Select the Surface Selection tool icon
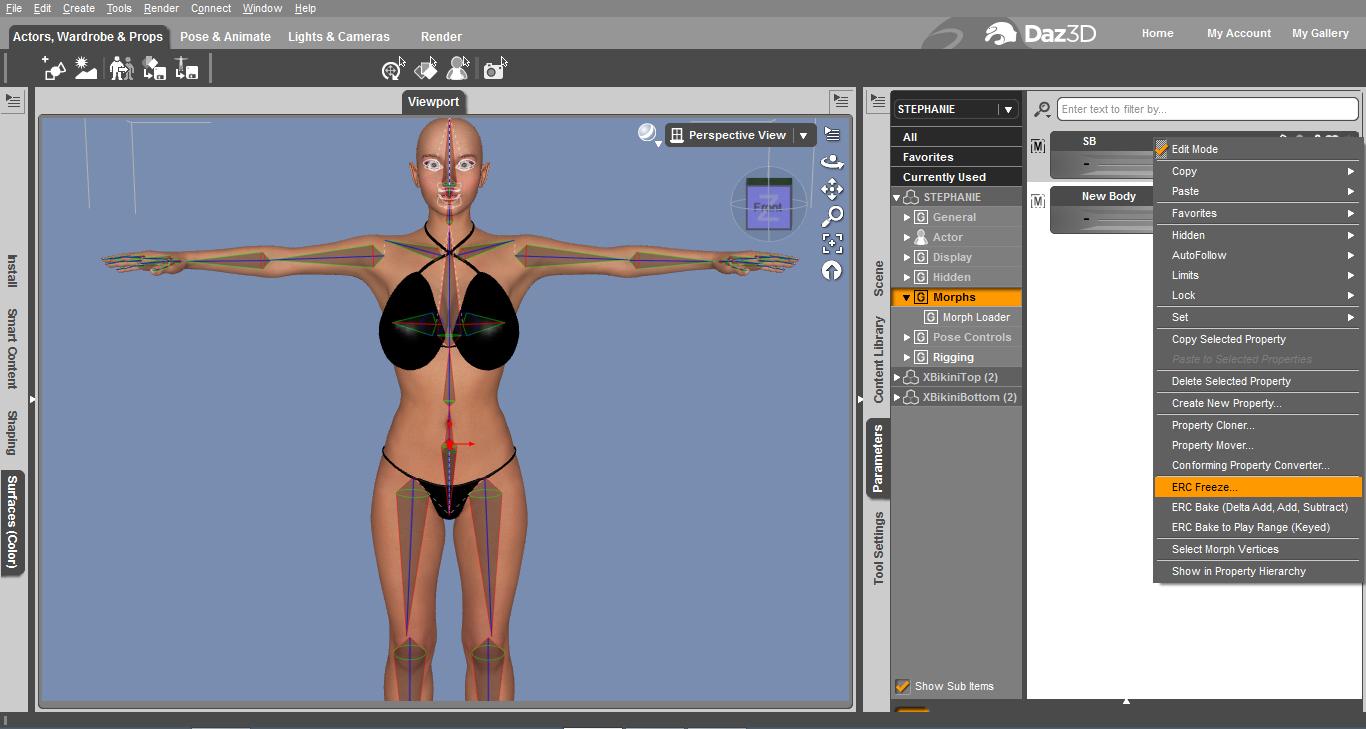 [x=426, y=68]
